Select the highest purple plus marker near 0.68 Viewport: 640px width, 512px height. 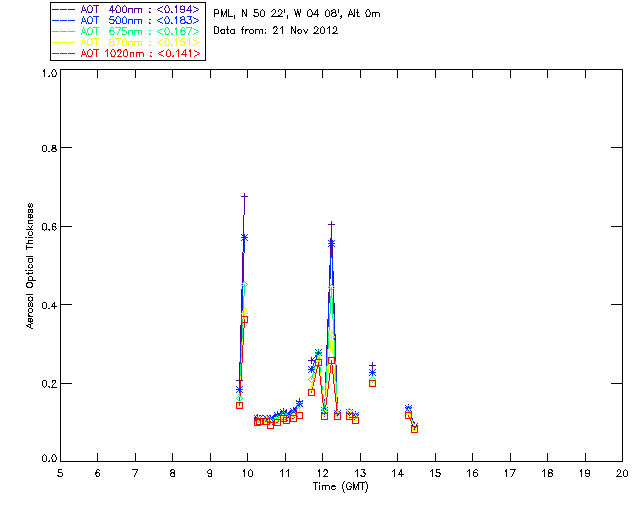pos(244,196)
